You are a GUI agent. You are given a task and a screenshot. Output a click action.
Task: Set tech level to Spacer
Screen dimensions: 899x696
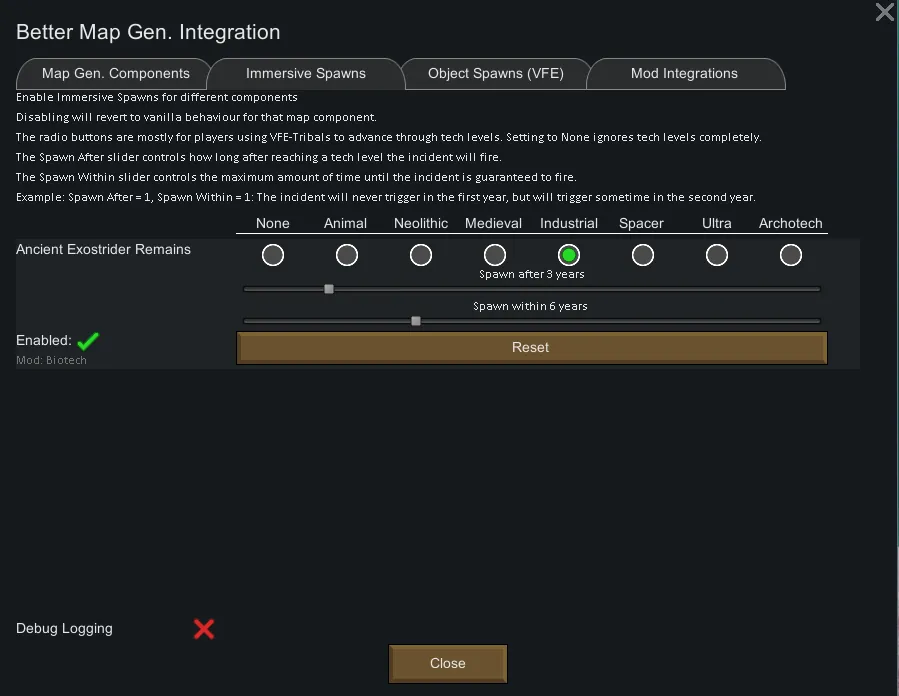point(643,255)
